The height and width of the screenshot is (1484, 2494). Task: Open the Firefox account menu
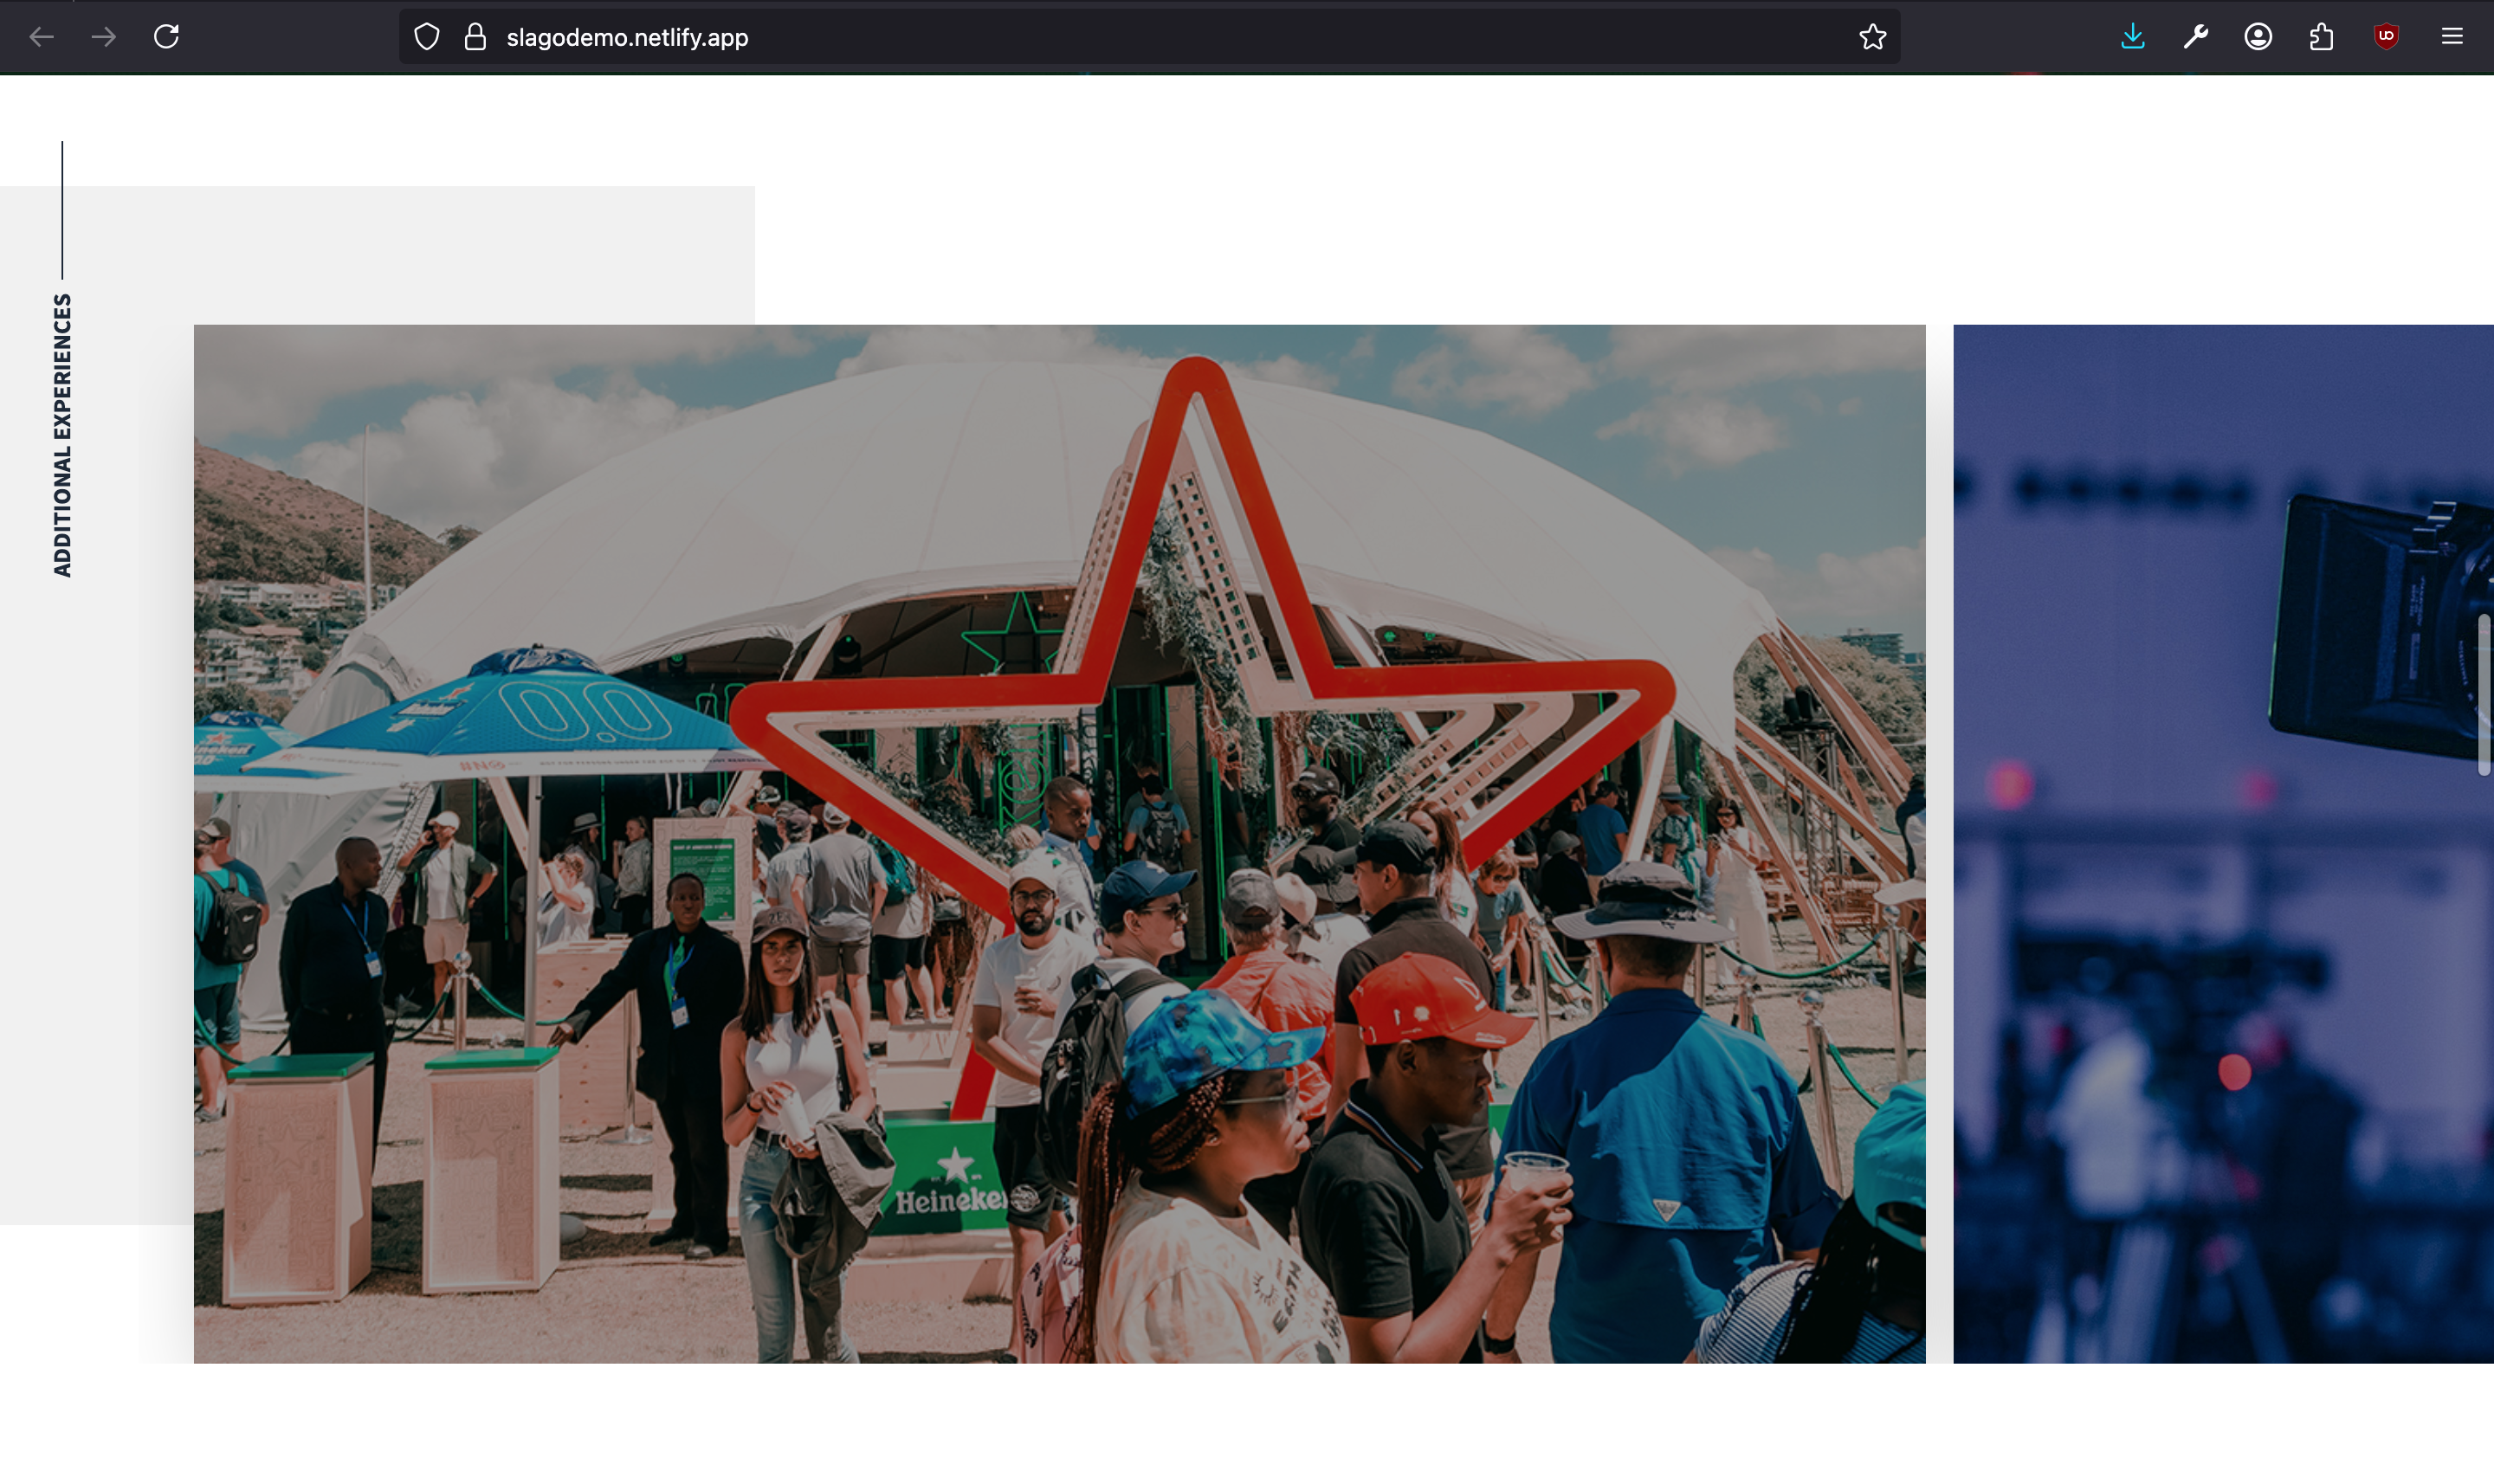point(2258,37)
